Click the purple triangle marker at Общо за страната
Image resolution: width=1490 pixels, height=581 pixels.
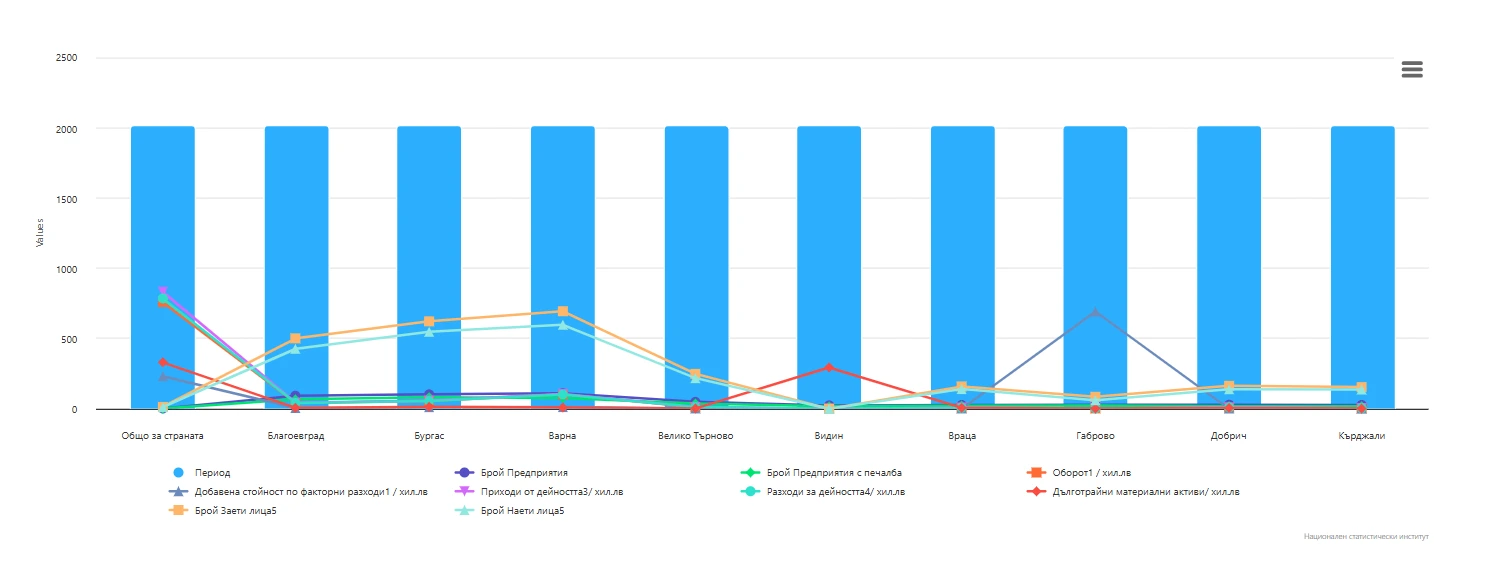(163, 292)
